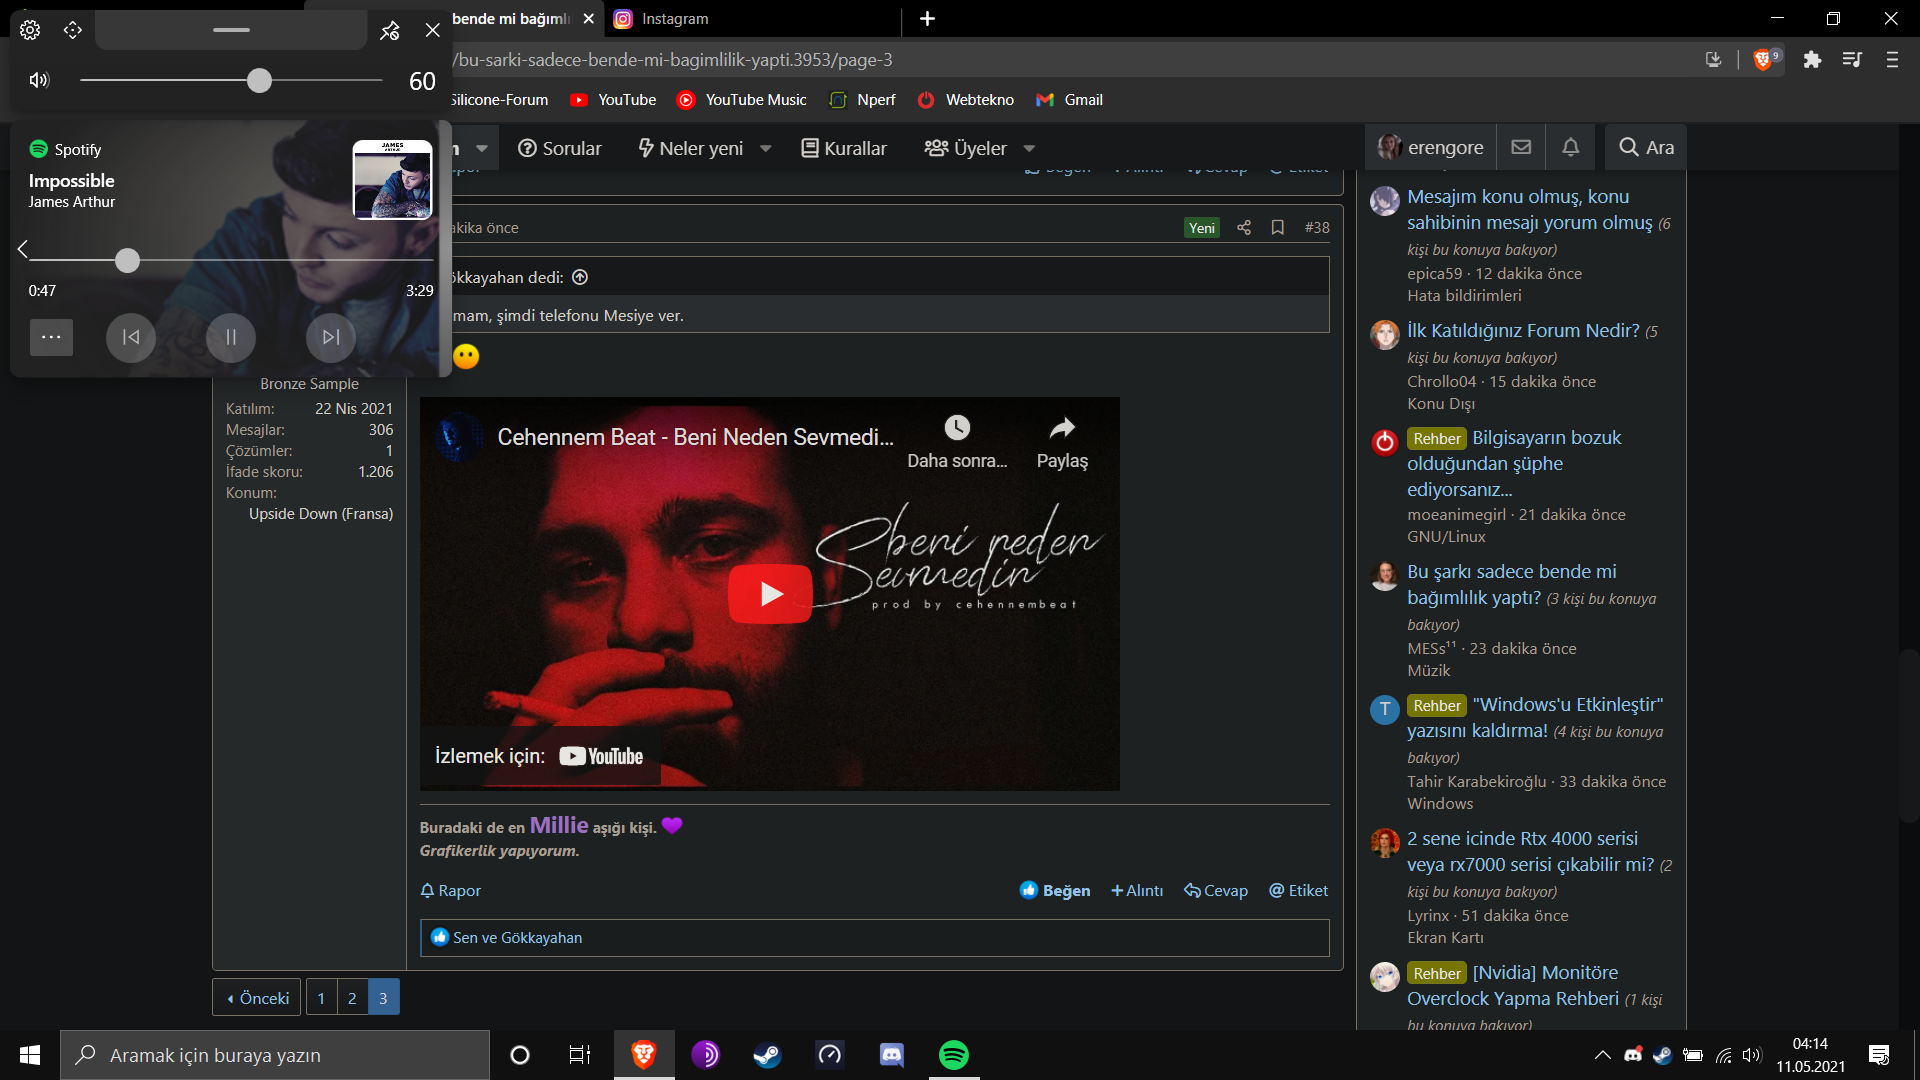Image resolution: width=1920 pixels, height=1080 pixels.
Task: Pause the Spotify track Impossible
Action: (x=231, y=337)
